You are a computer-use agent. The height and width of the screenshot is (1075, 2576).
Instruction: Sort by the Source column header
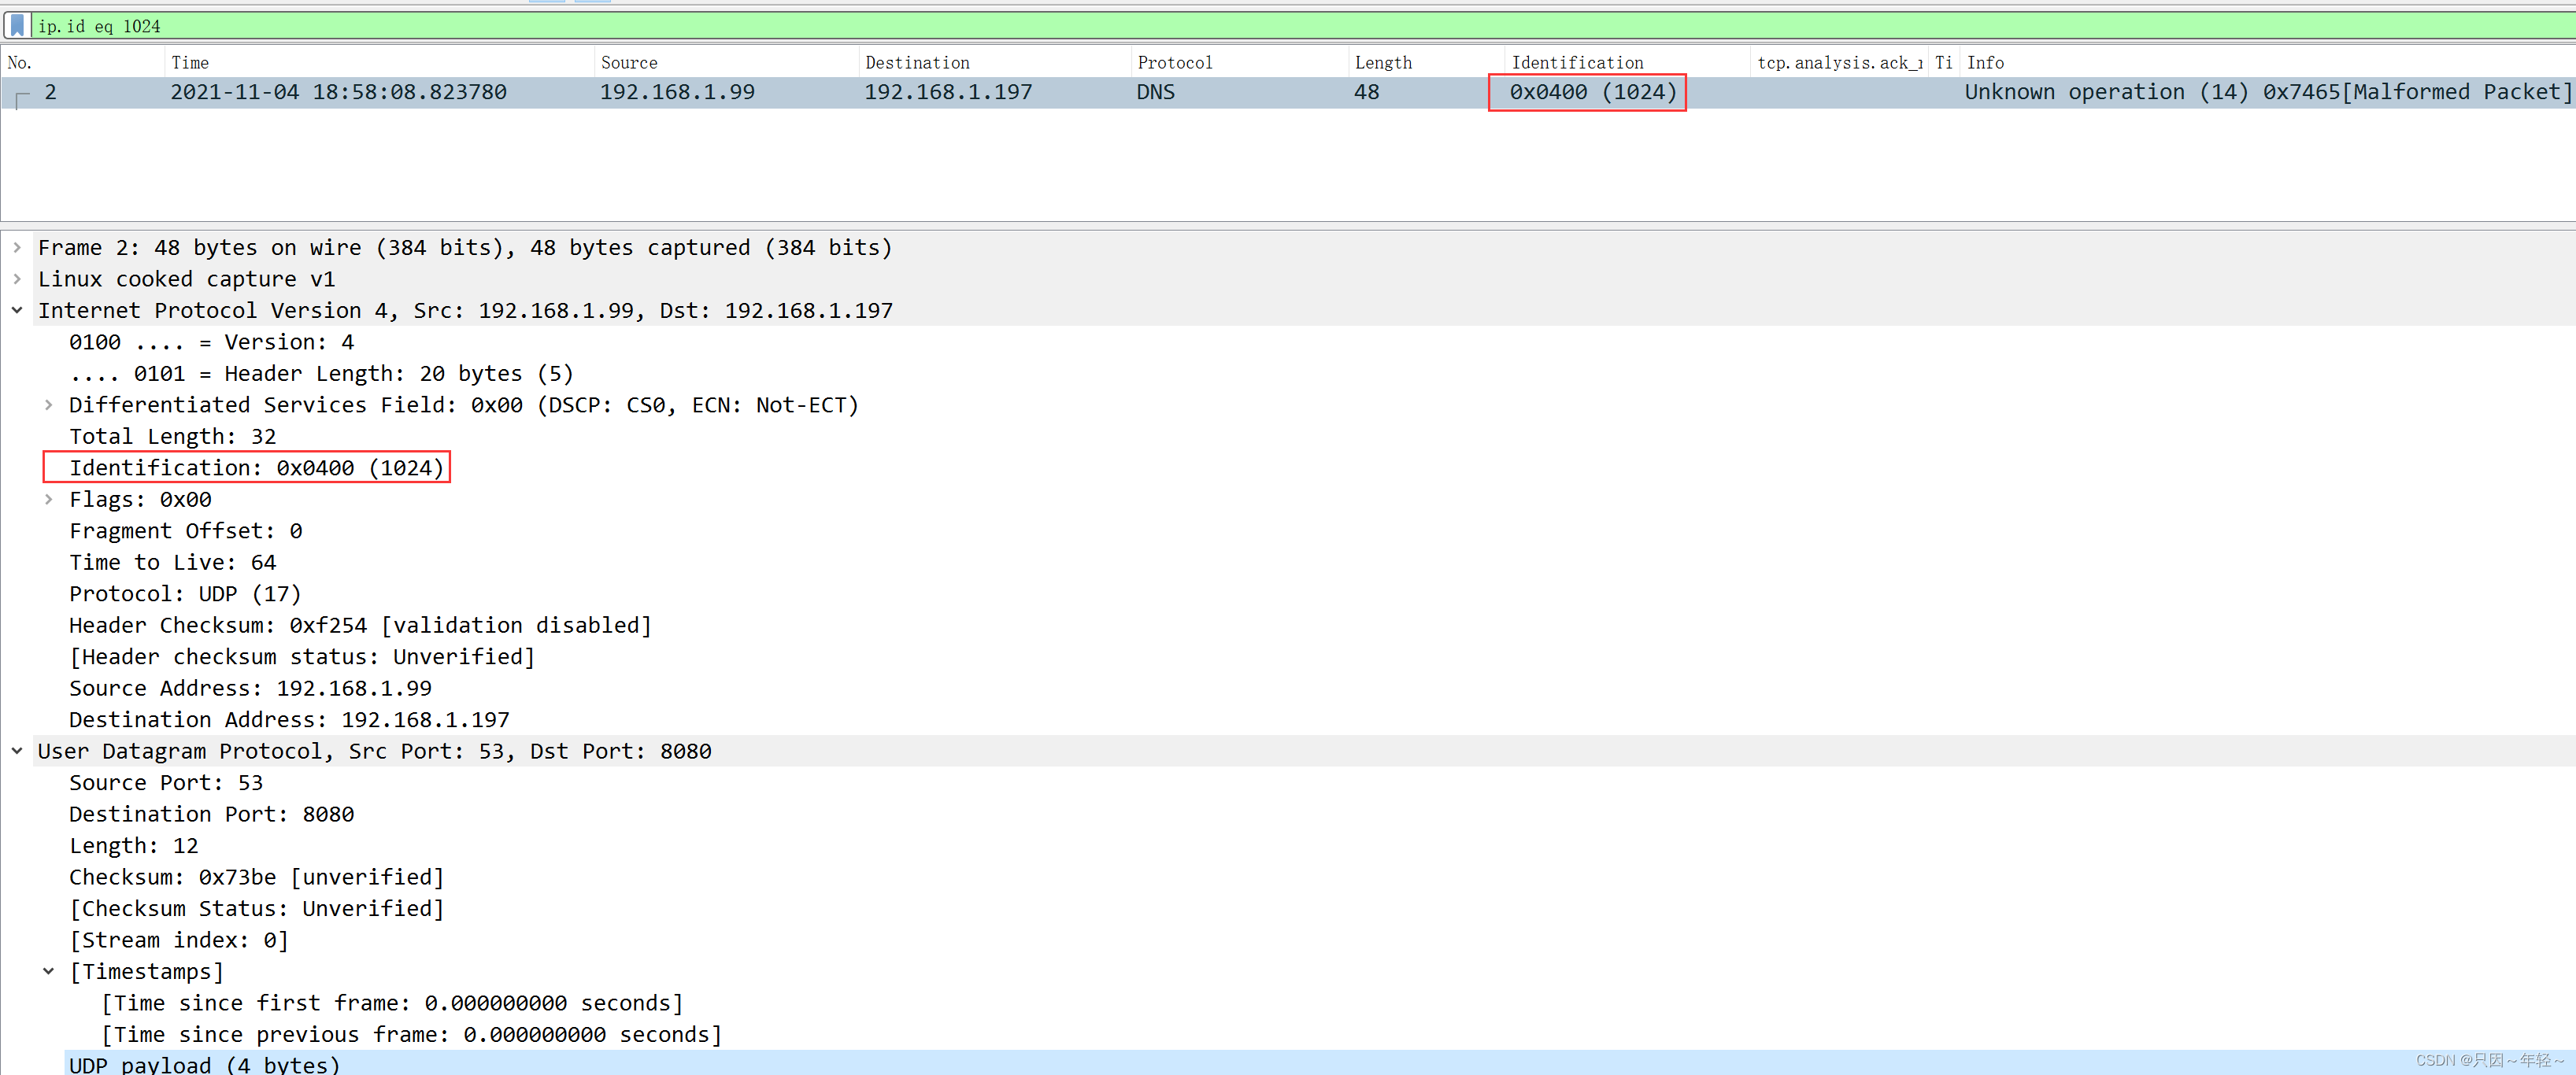[629, 63]
